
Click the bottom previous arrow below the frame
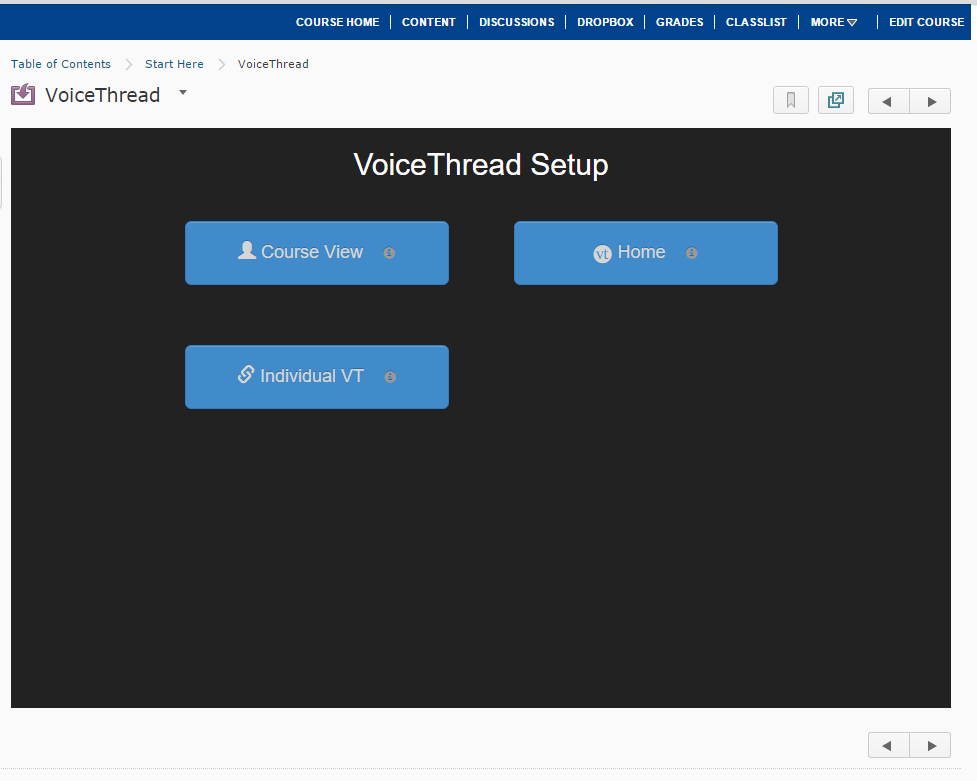tap(888, 745)
